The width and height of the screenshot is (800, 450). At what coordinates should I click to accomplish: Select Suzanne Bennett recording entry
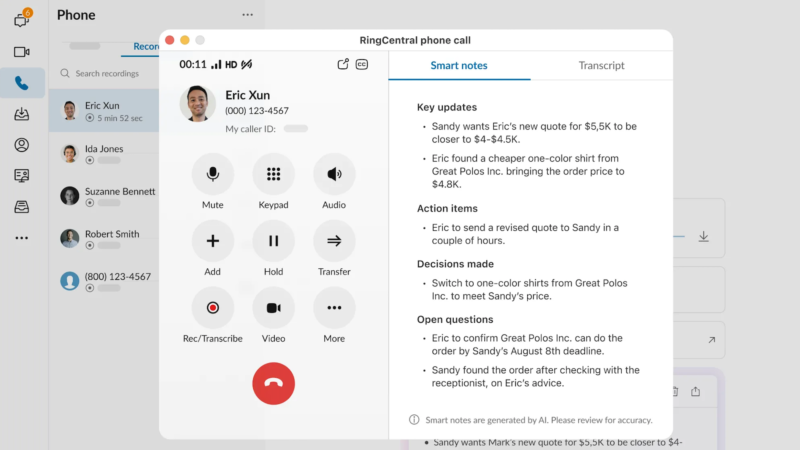pos(104,196)
